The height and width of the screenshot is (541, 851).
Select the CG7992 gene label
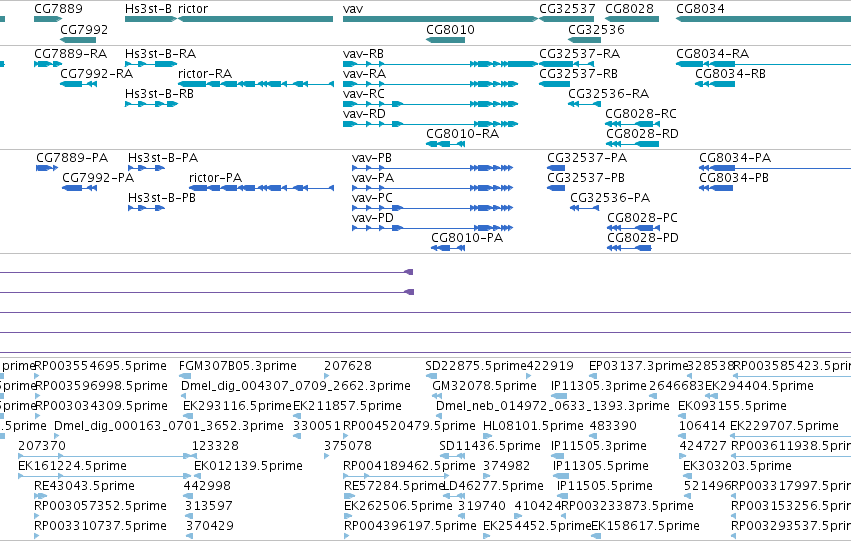[84, 29]
